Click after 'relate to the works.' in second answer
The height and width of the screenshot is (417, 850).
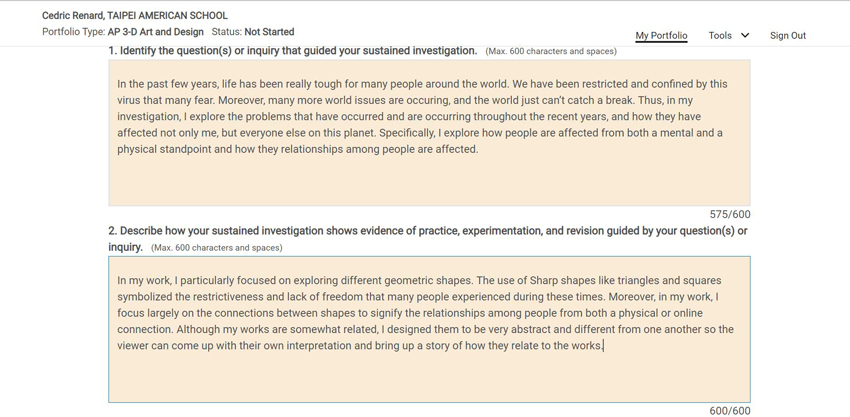604,345
